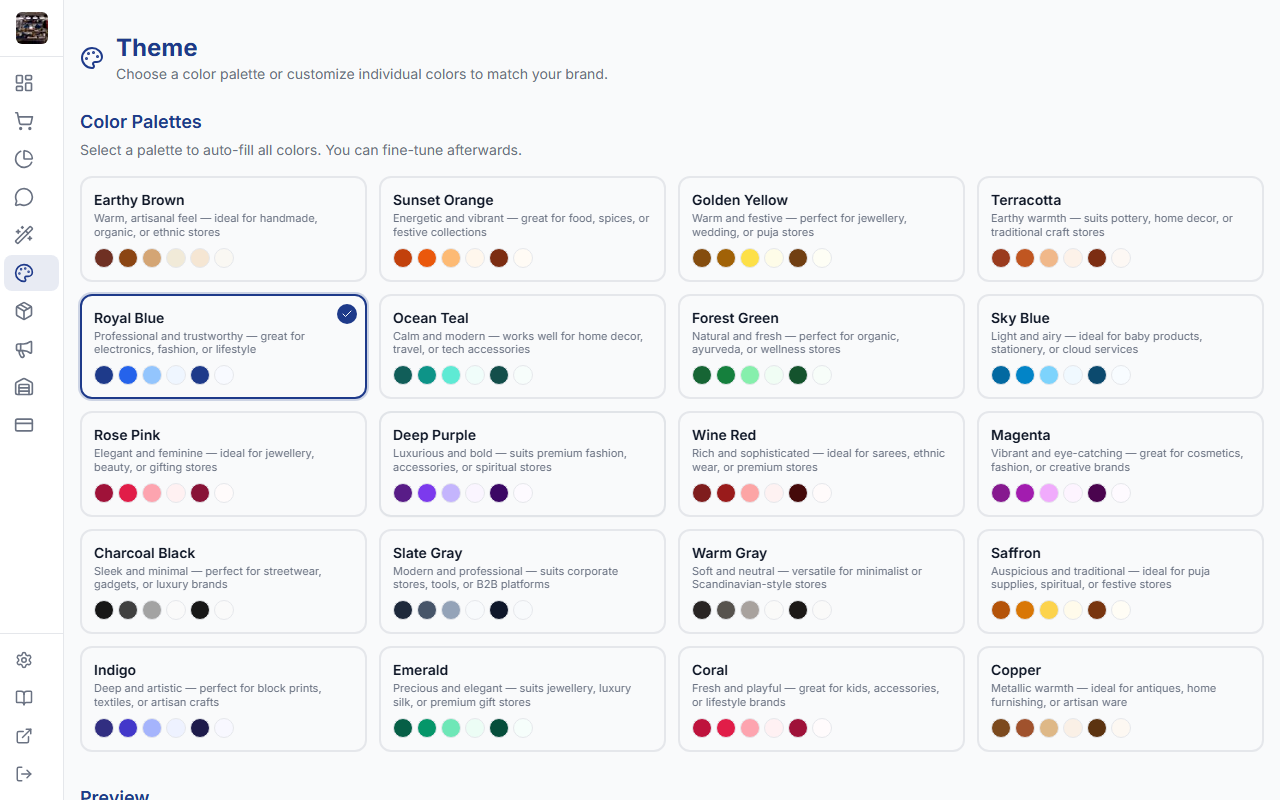Image resolution: width=1280 pixels, height=800 pixels.
Task: Click the warehouse icon in sidebar
Action: [24, 387]
